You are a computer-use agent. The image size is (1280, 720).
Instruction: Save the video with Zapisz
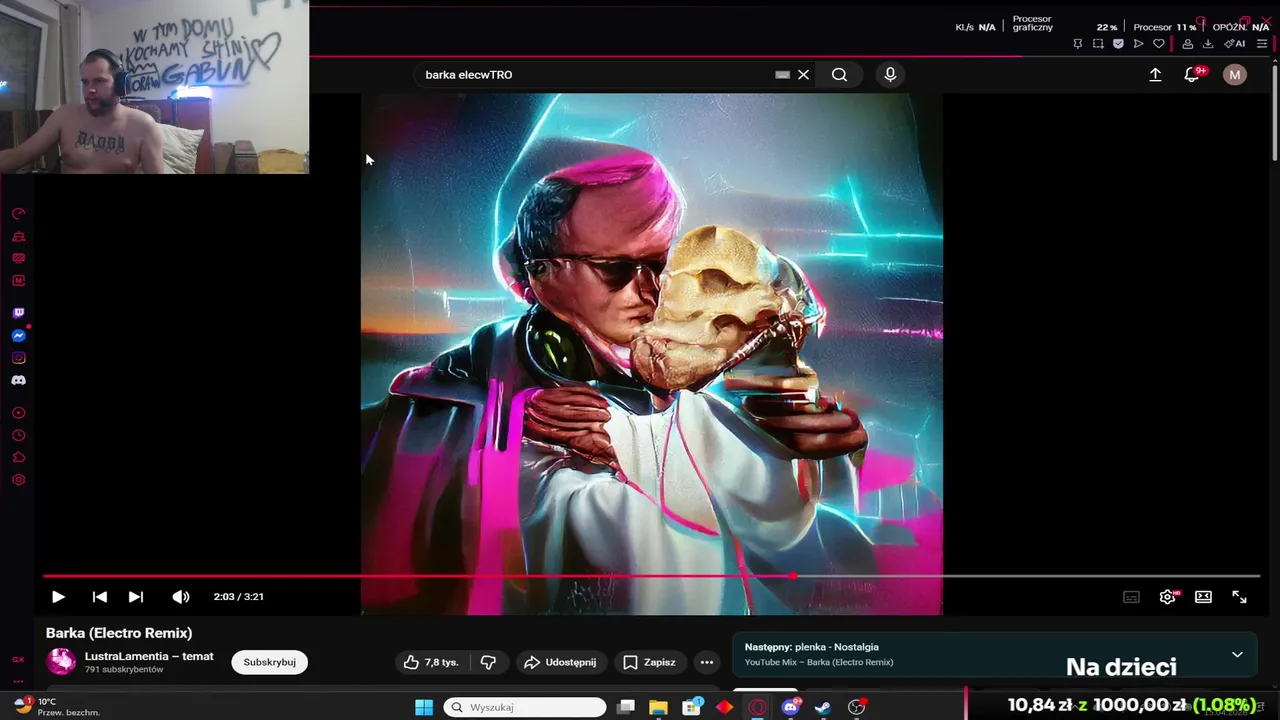649,662
